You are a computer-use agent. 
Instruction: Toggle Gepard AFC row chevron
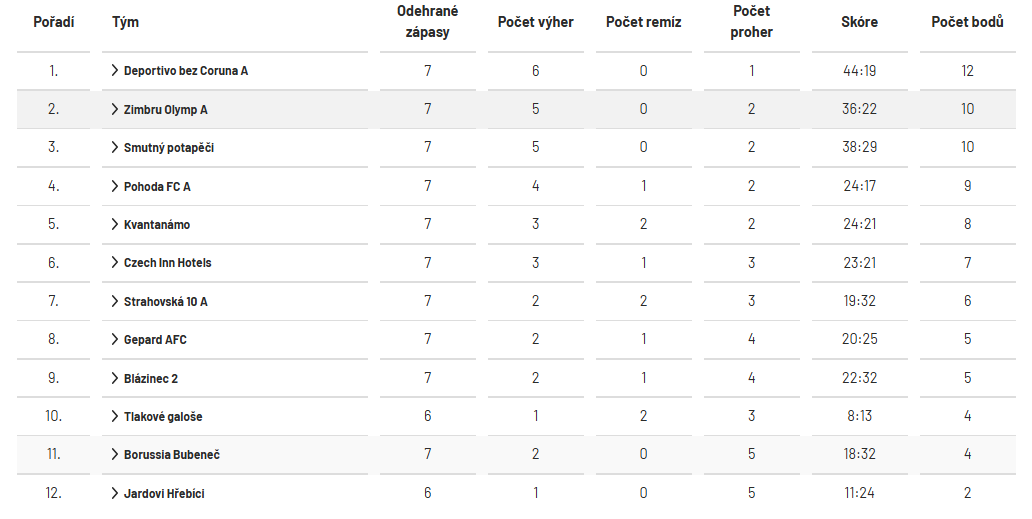pyautogui.click(x=115, y=339)
